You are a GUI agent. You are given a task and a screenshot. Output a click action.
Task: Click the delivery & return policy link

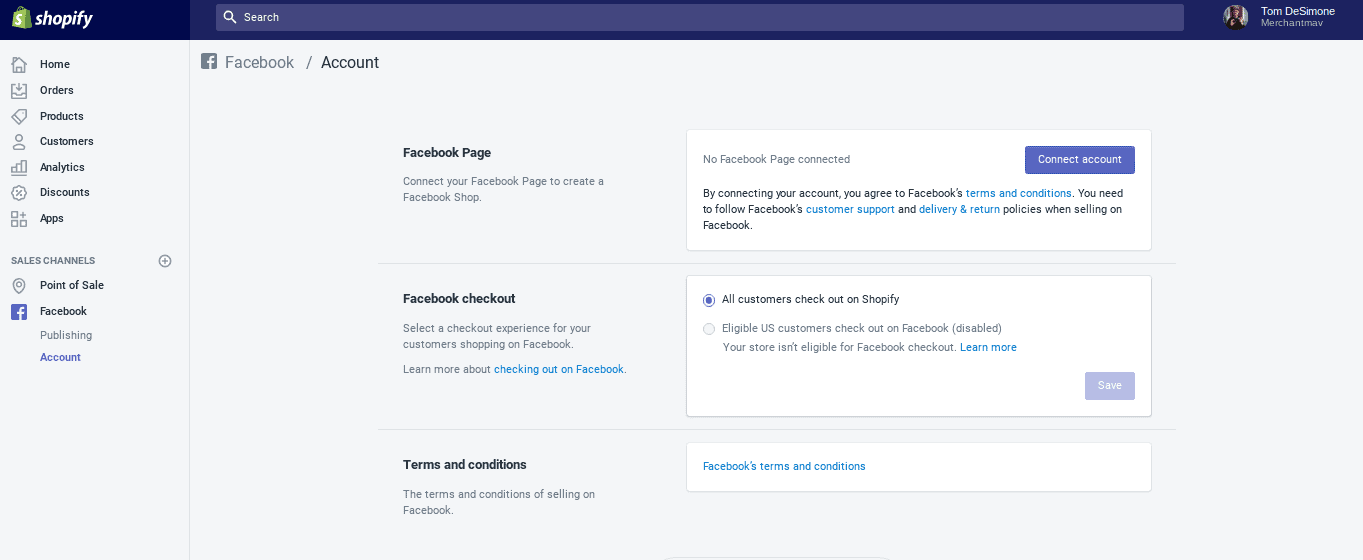click(959, 210)
